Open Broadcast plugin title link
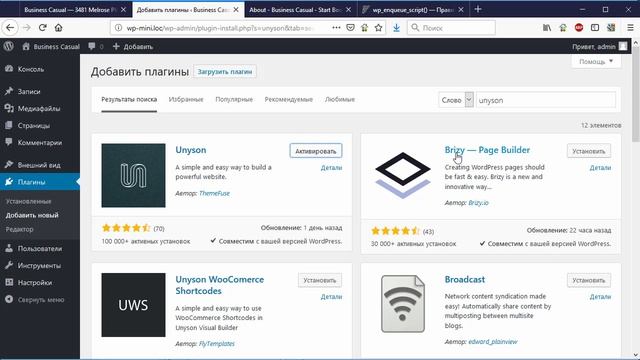The width and height of the screenshot is (640, 360). click(x=465, y=280)
